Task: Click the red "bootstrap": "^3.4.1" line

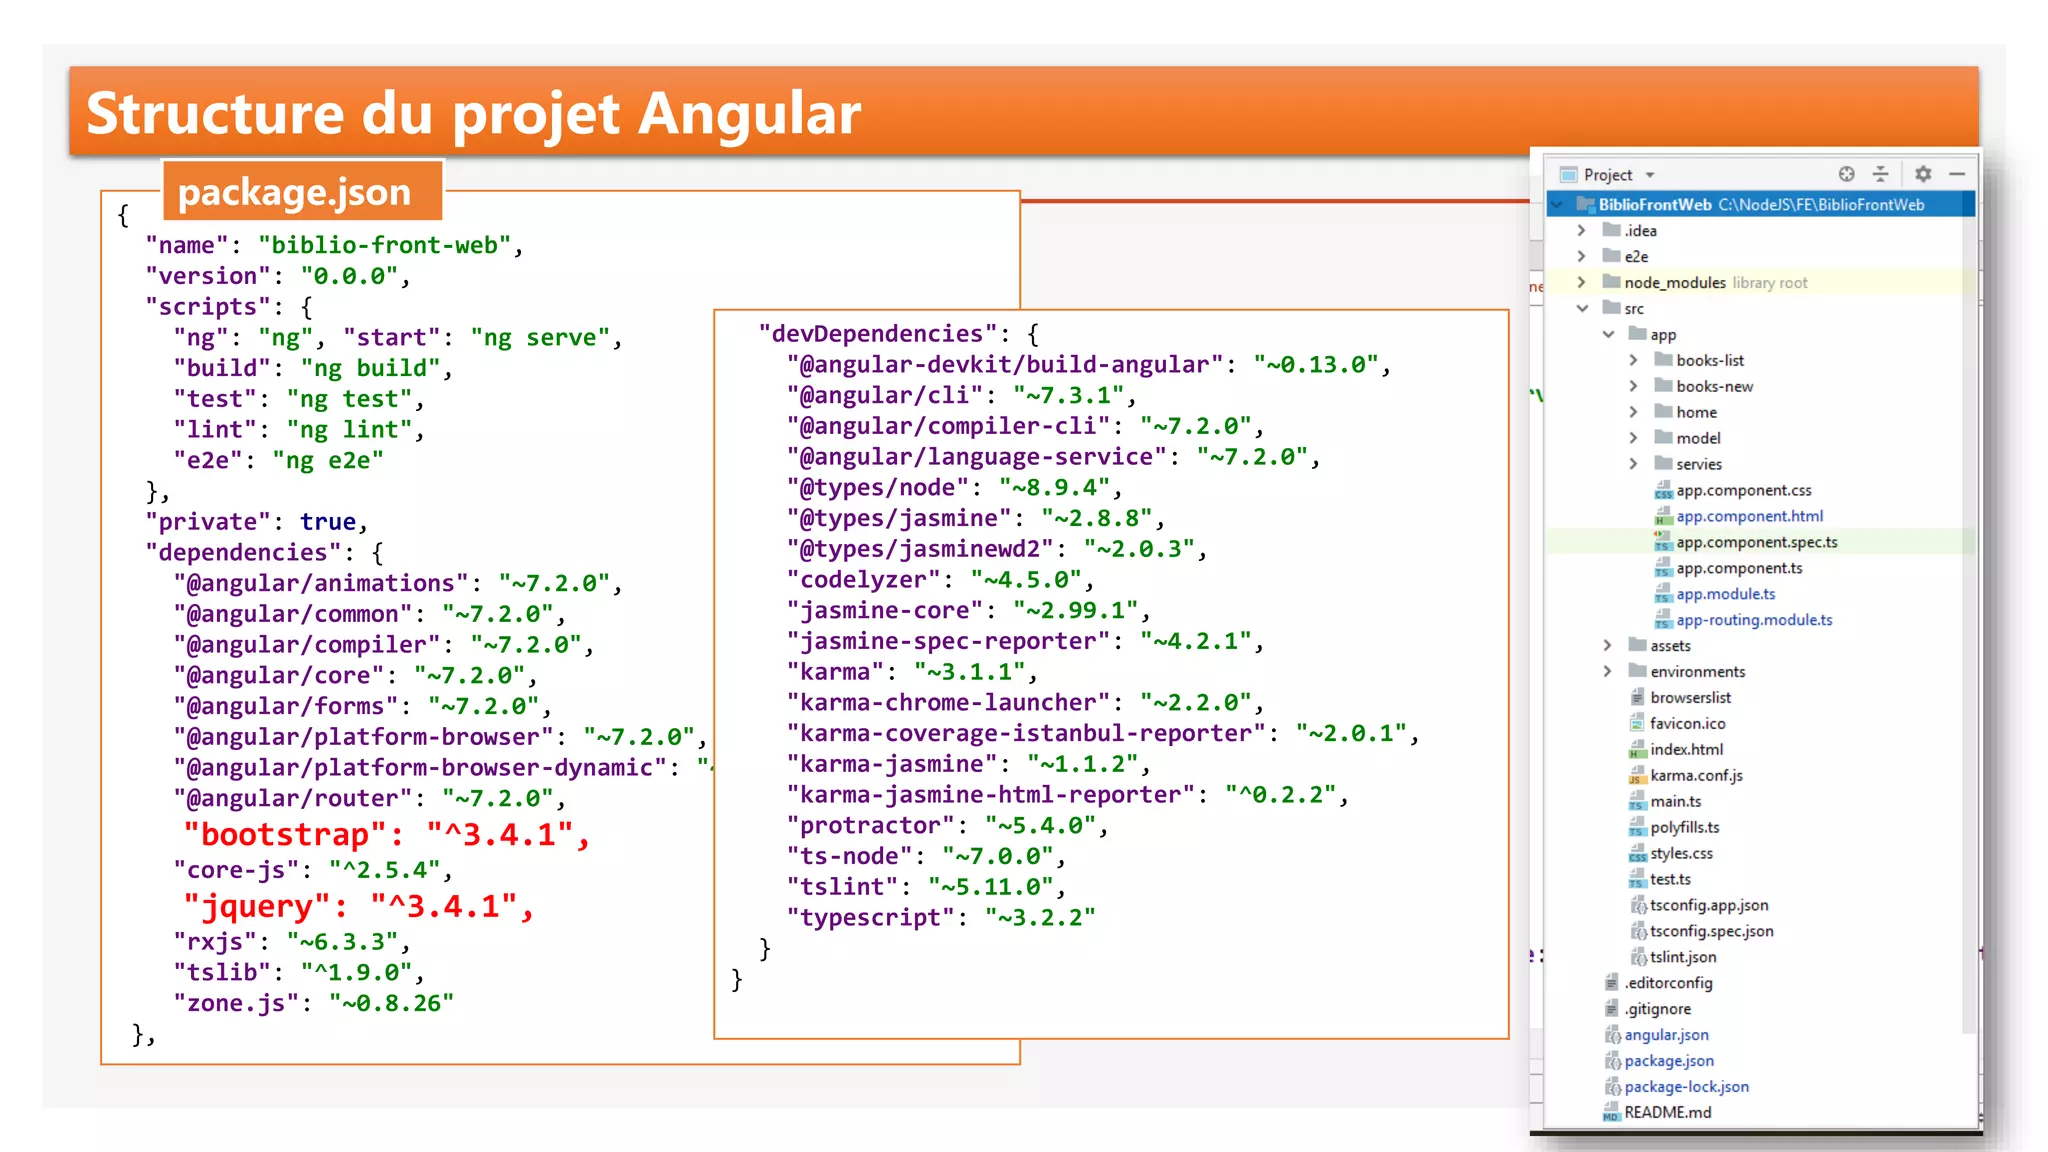Action: (x=386, y=834)
